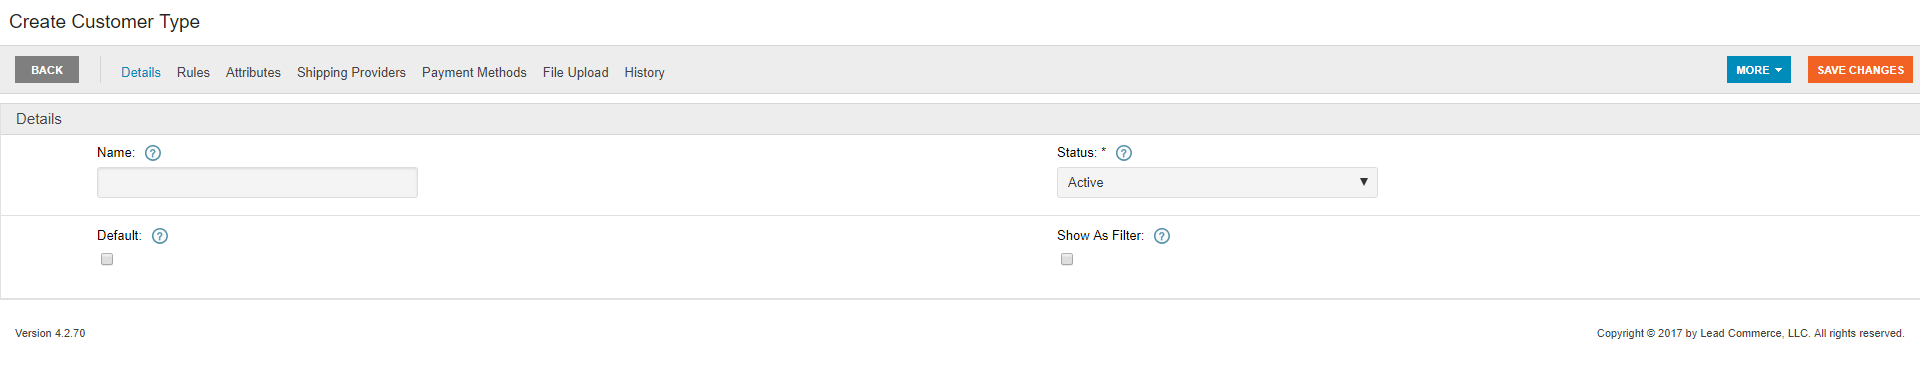Switch to the Rules tab
The height and width of the screenshot is (381, 1920).
click(x=193, y=72)
